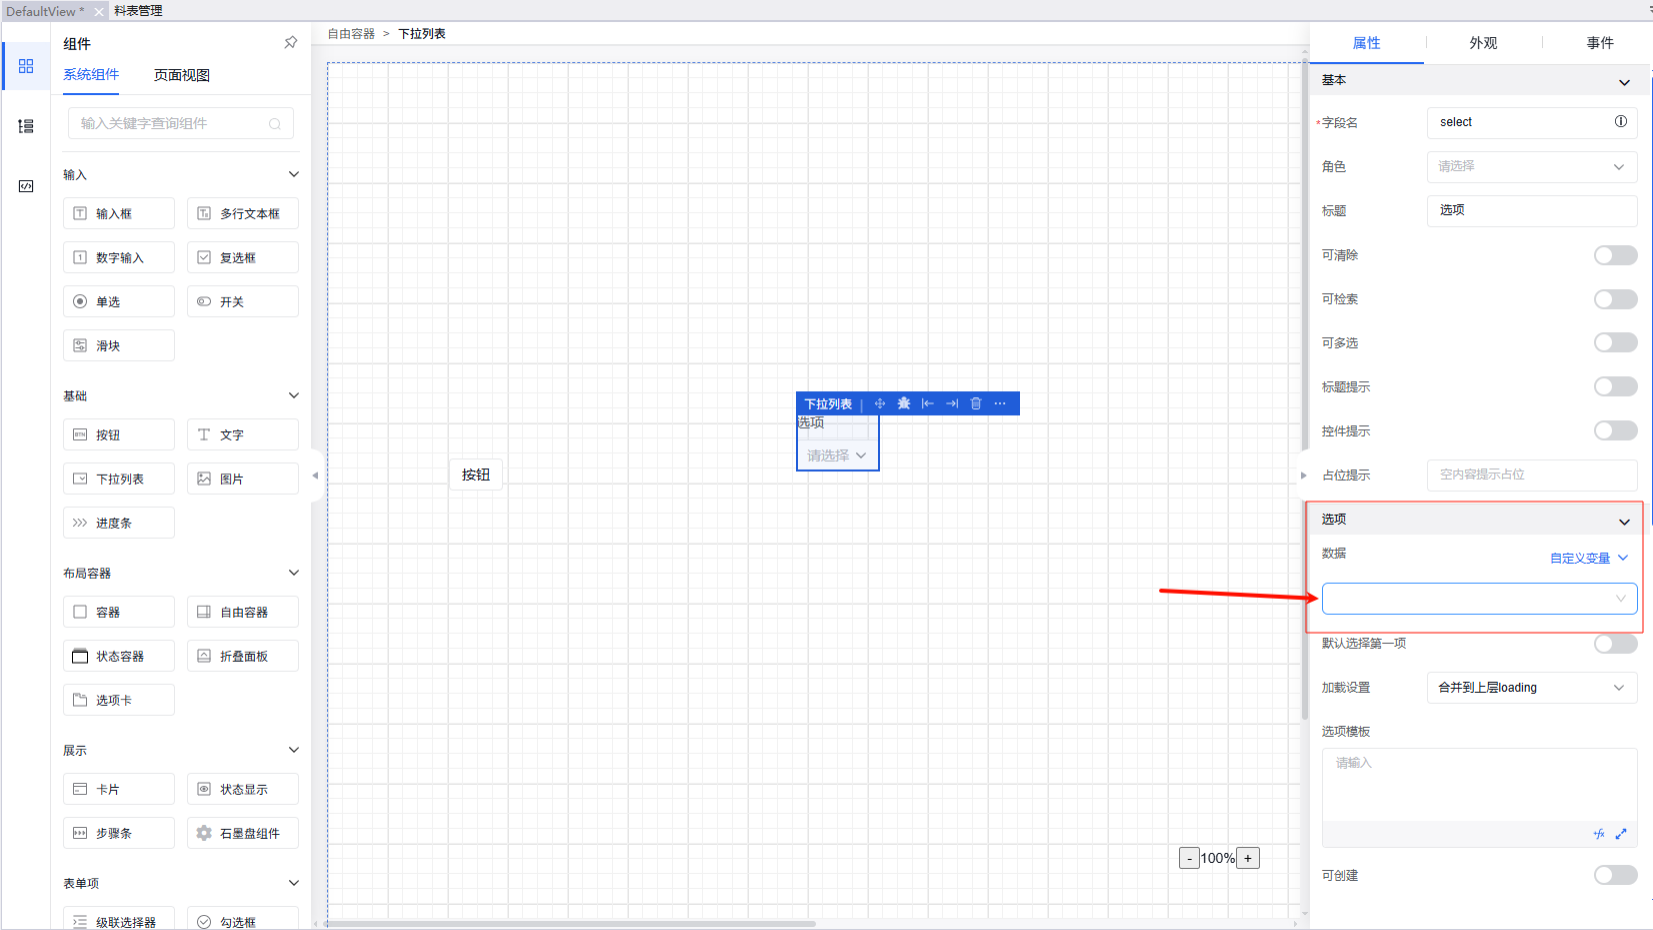Collapse the 基本 properties section
This screenshot has height=930, width=1653.
click(1624, 82)
